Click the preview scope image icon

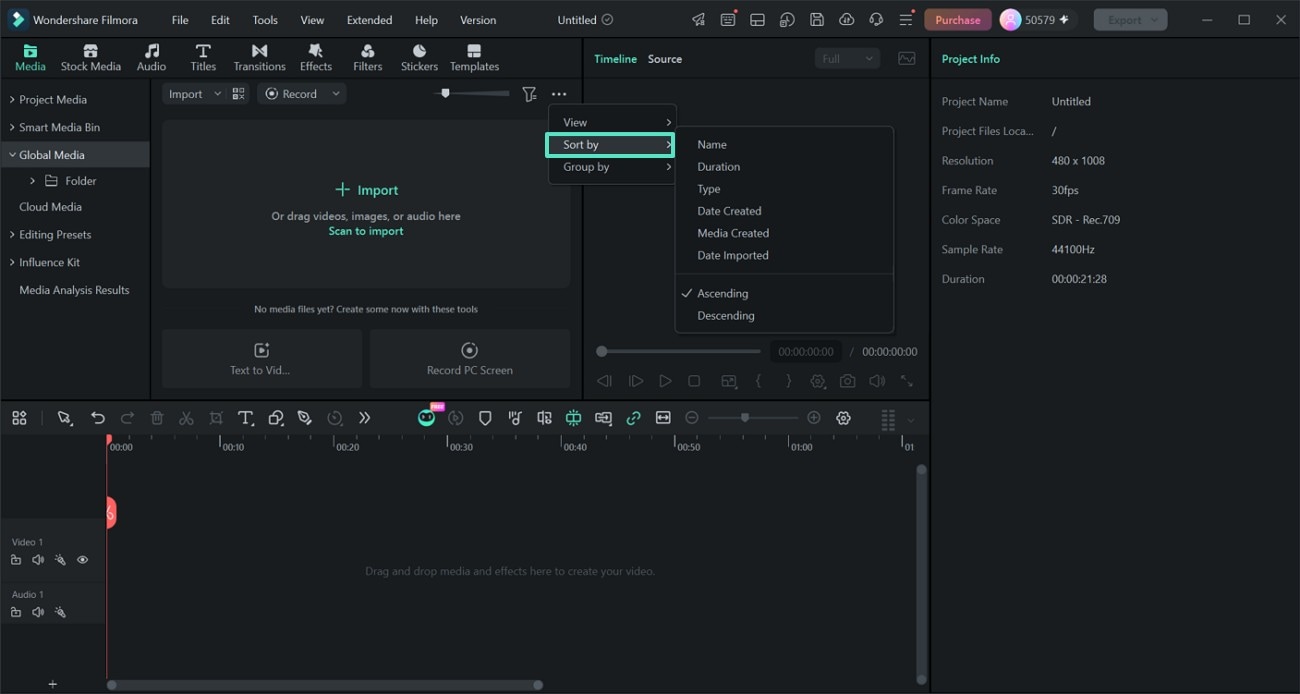click(x=907, y=59)
